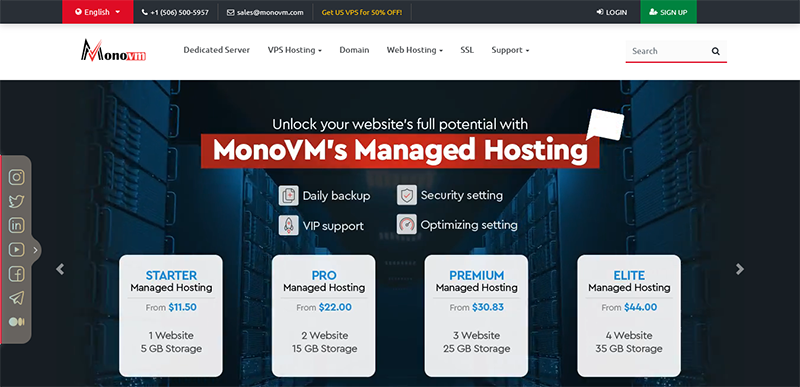
Task: Select the PREMIUM Managed Hosting card
Action: tap(476, 316)
